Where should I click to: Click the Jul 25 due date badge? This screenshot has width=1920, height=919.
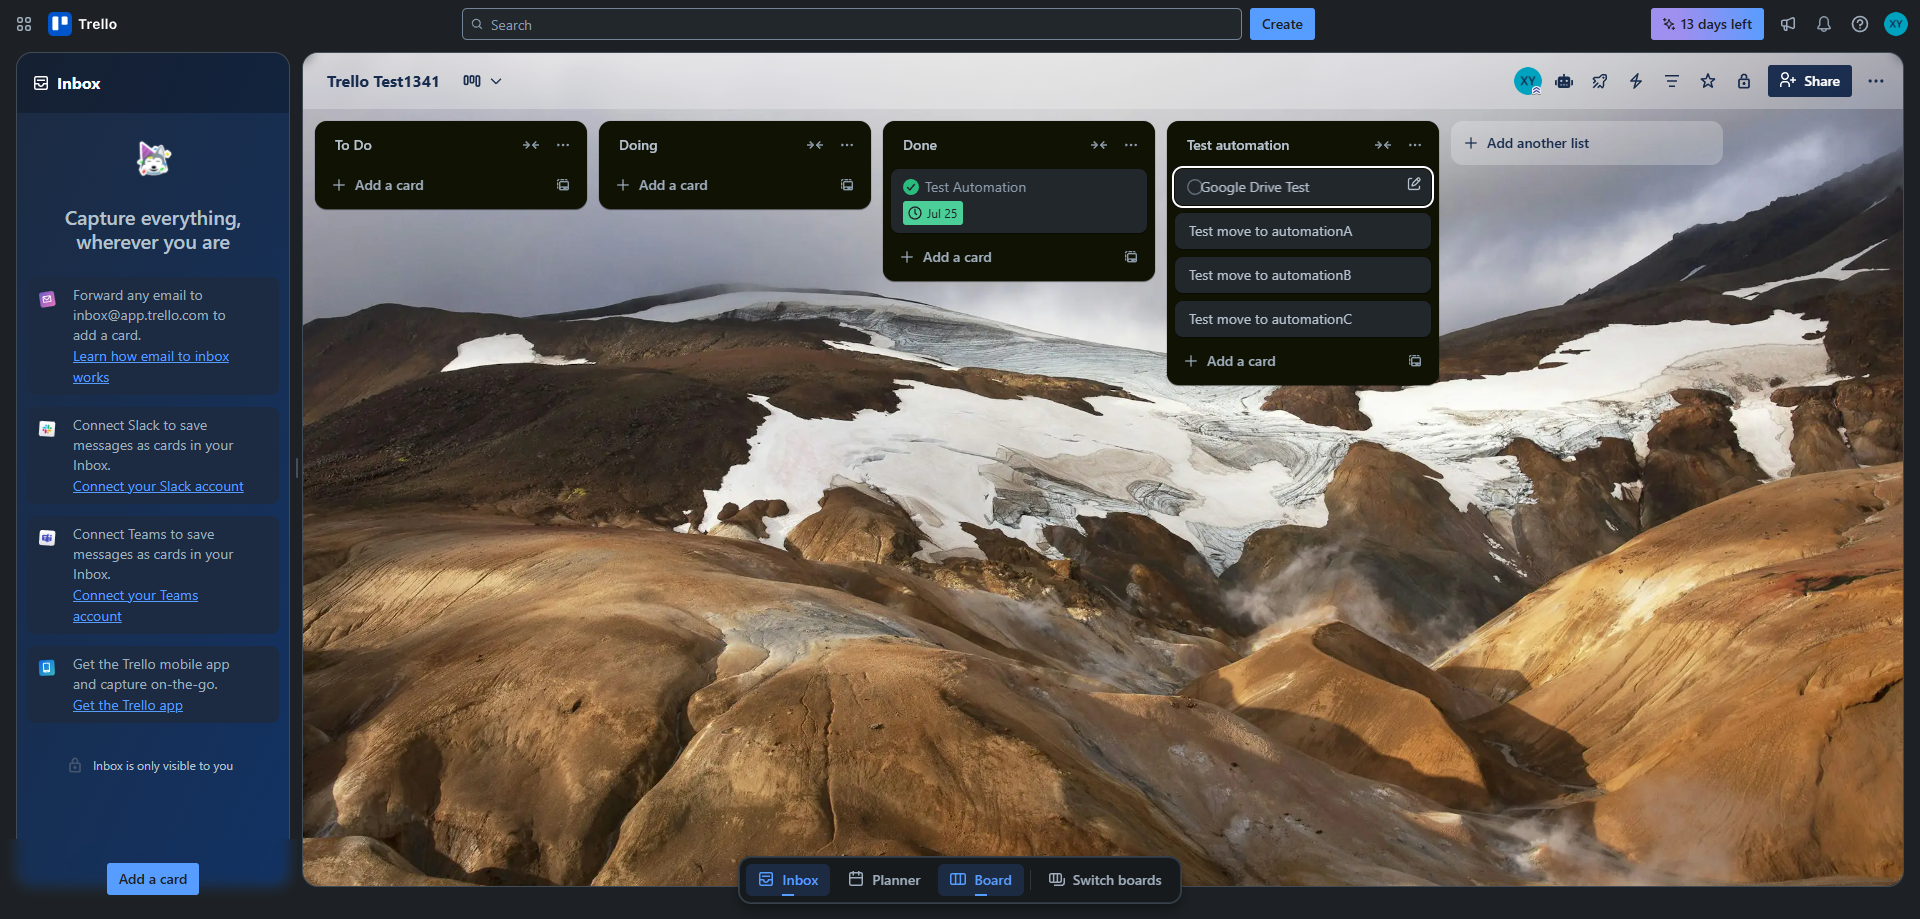tap(933, 213)
